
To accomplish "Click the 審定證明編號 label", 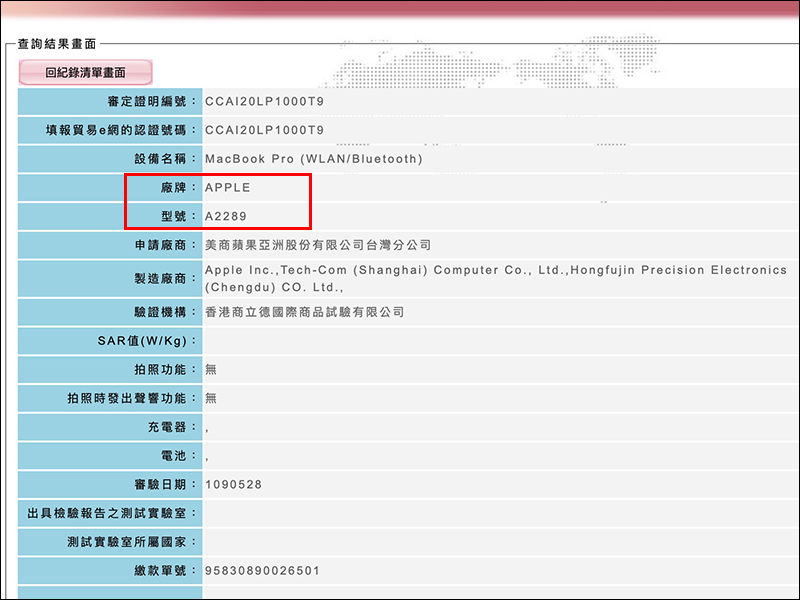I will click(x=152, y=102).
